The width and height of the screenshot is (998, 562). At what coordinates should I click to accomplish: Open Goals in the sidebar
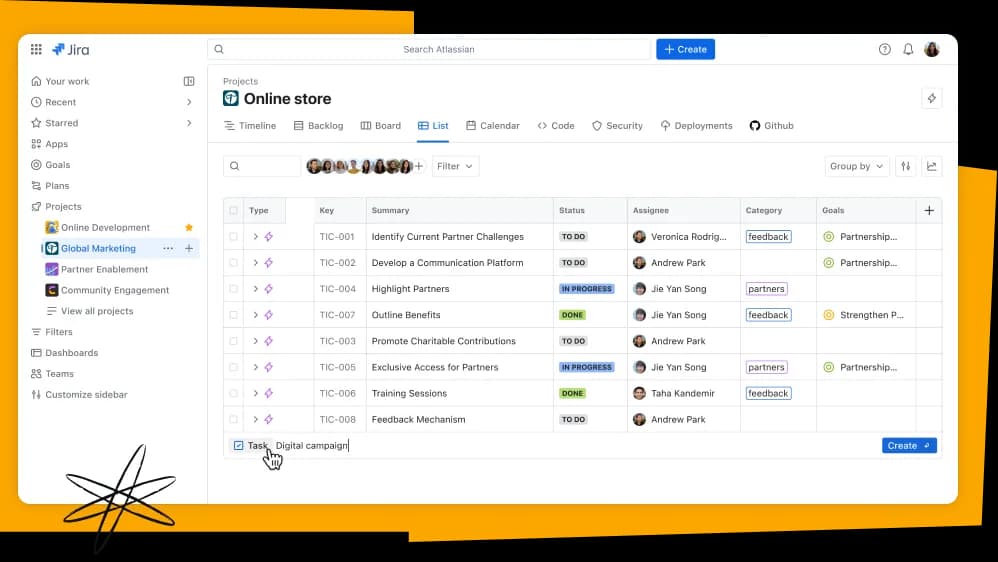point(57,164)
